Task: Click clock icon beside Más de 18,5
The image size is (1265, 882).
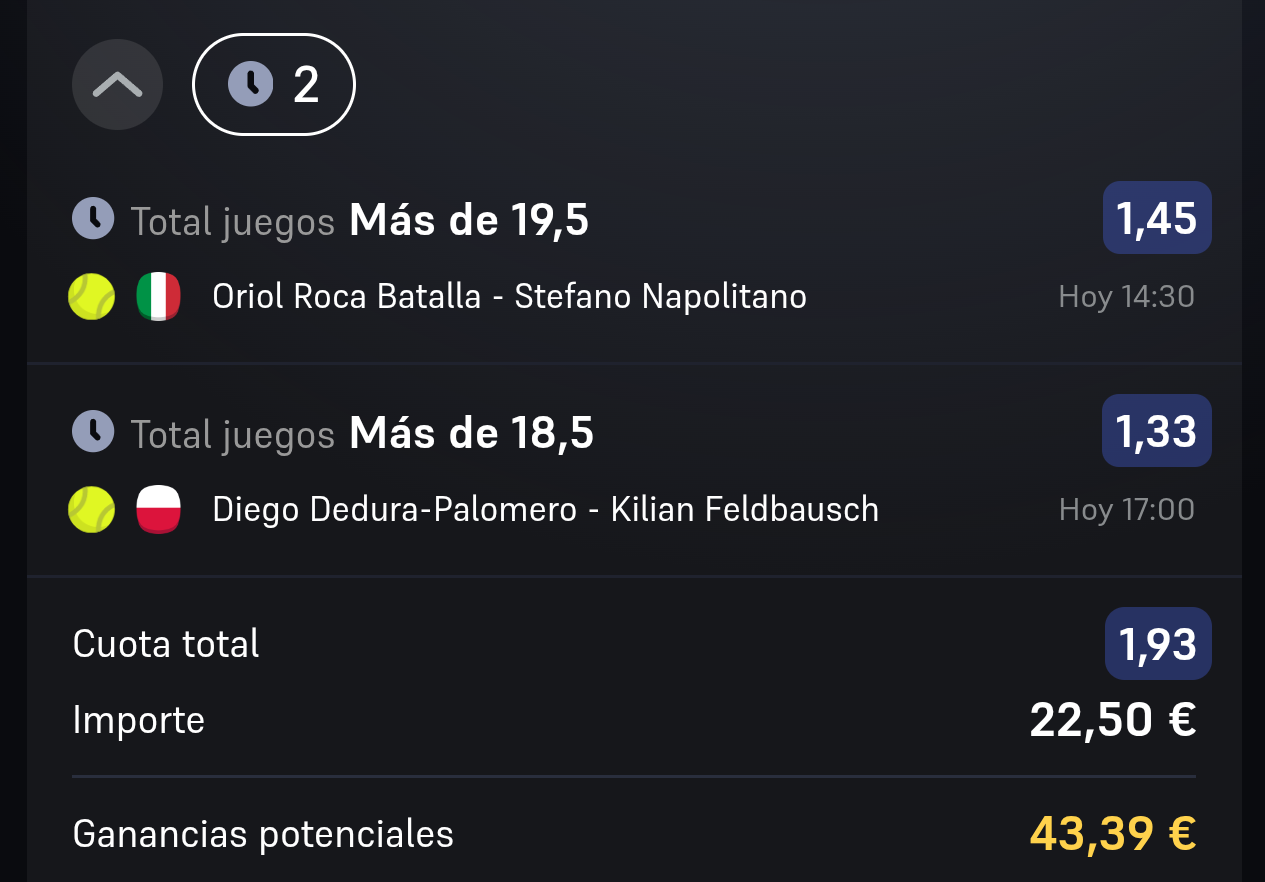Action: coord(93,431)
